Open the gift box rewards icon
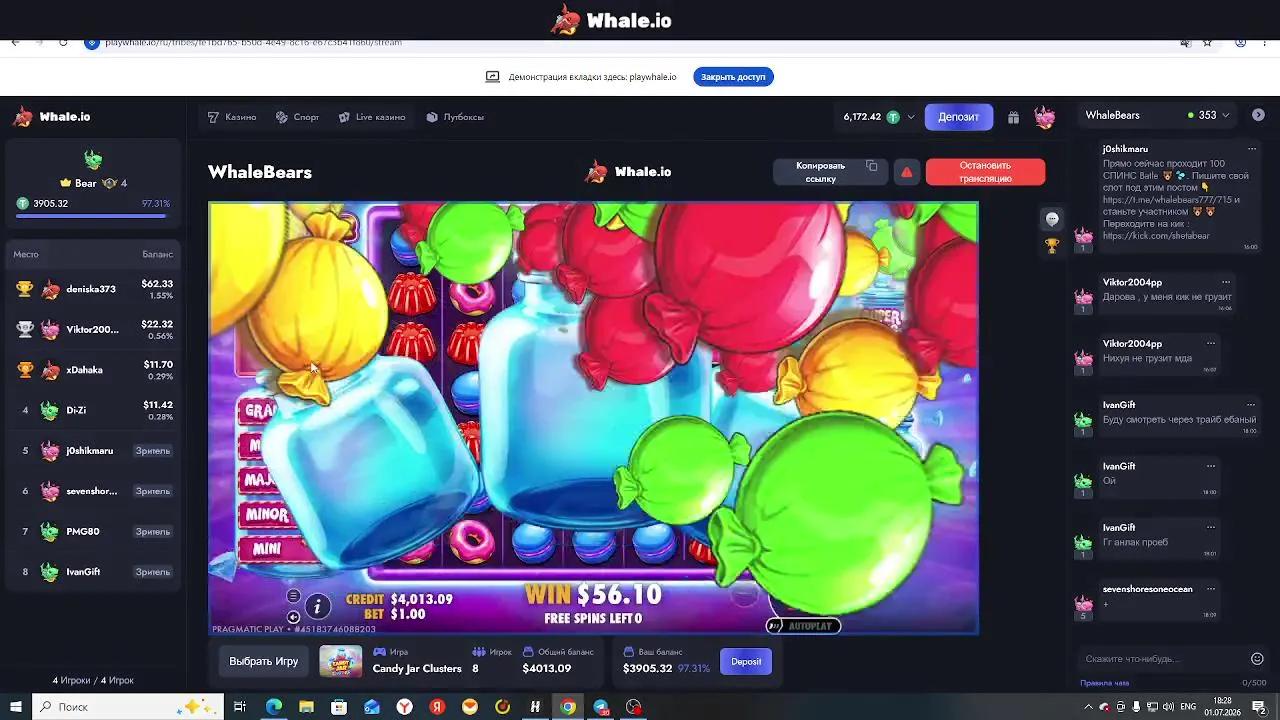 pos(1013,117)
